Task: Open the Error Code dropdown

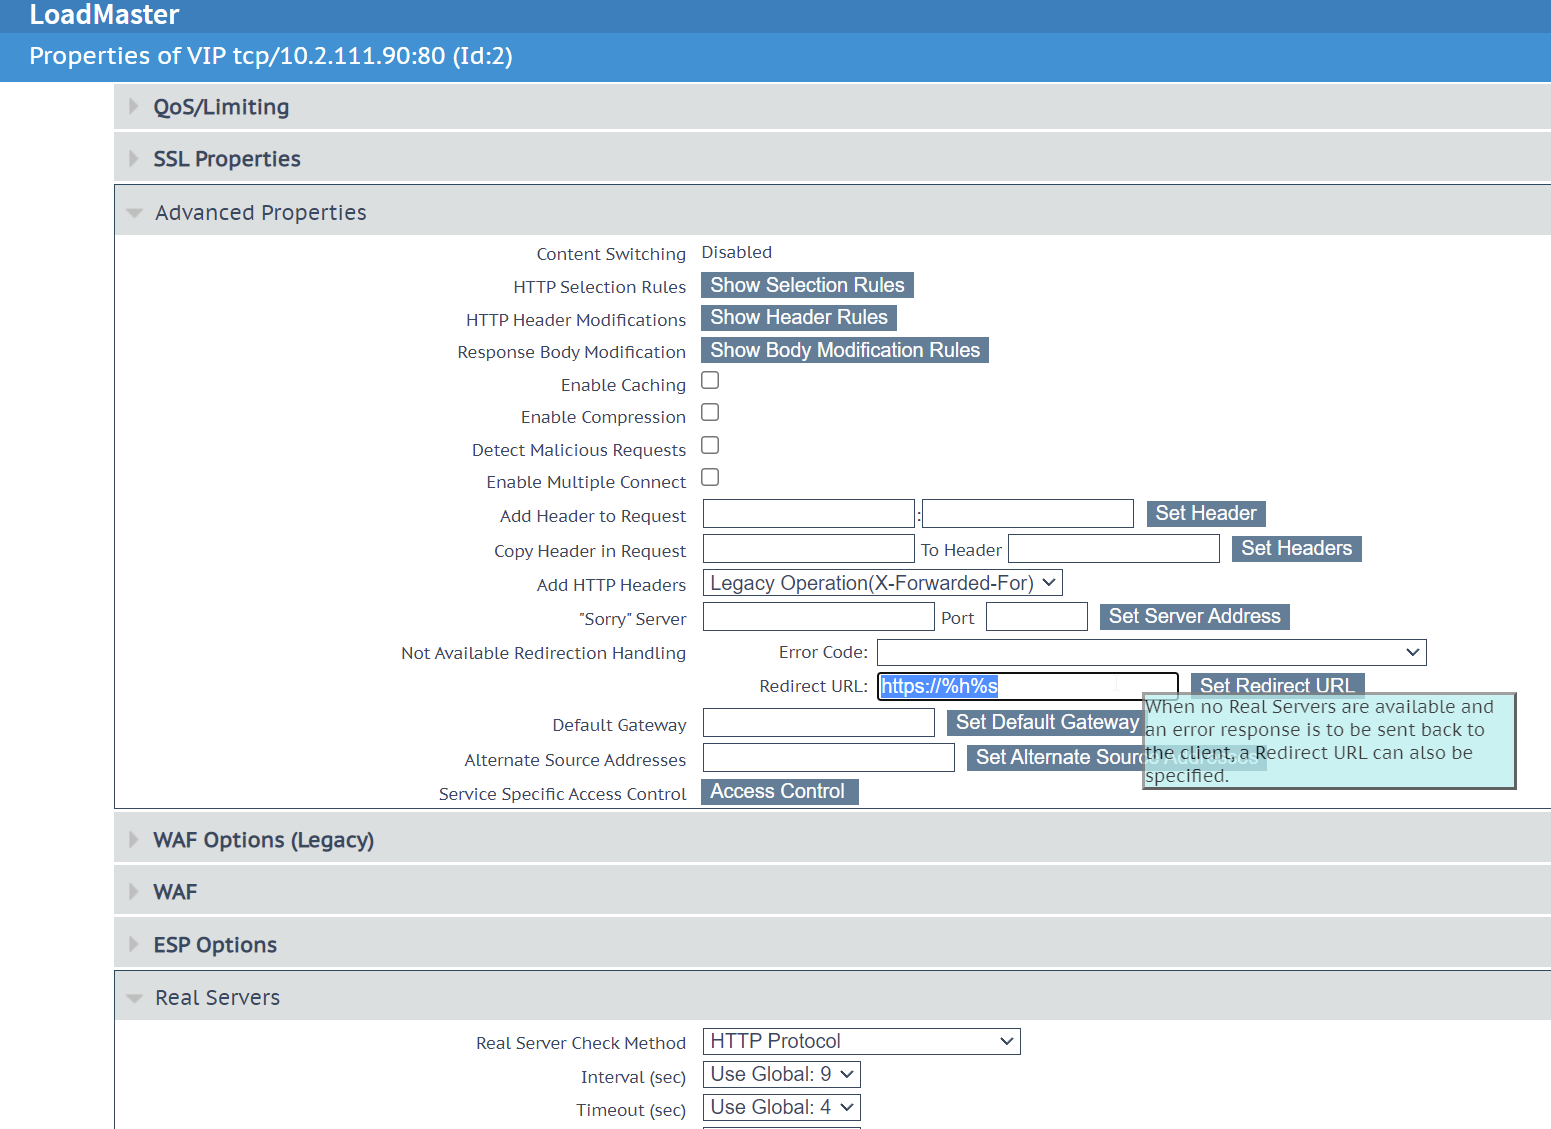Action: (1152, 653)
